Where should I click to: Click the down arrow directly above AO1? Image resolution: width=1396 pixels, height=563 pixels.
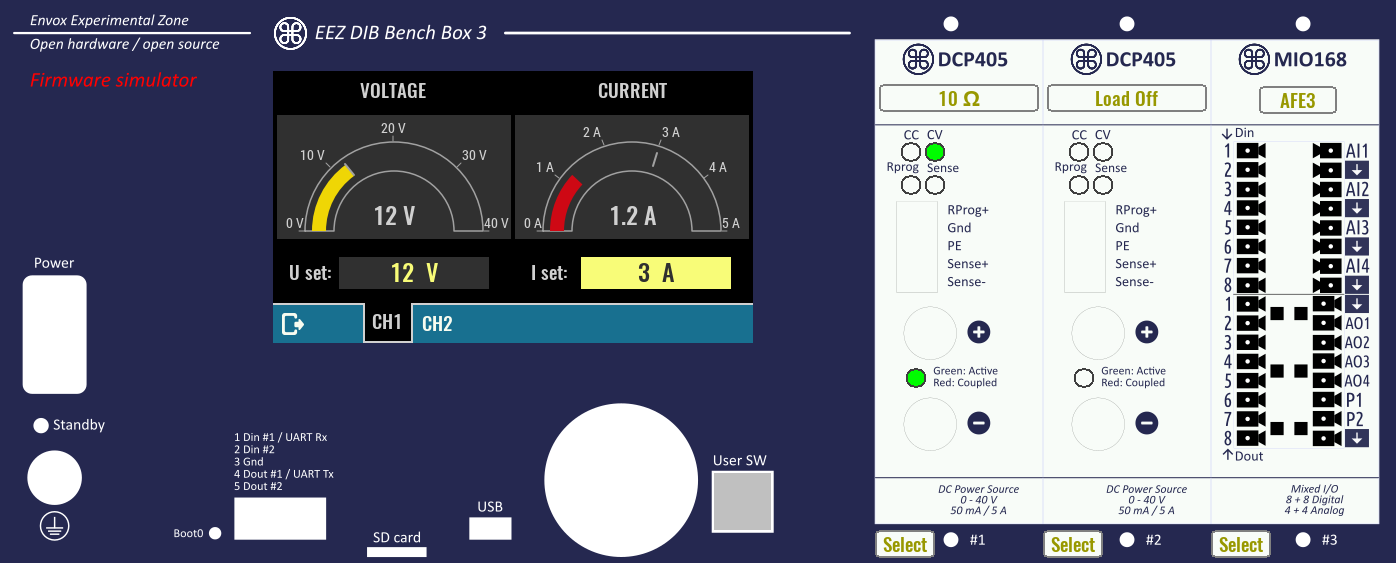coord(1356,304)
